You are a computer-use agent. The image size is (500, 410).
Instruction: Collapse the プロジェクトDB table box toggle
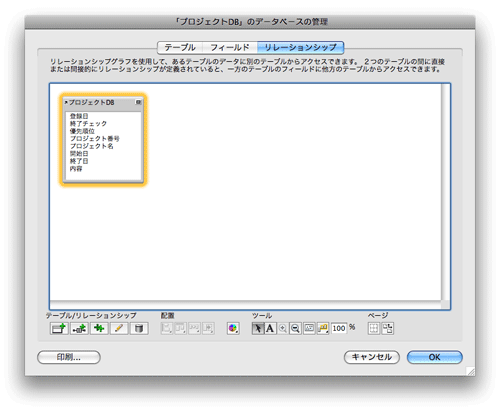click(x=138, y=102)
